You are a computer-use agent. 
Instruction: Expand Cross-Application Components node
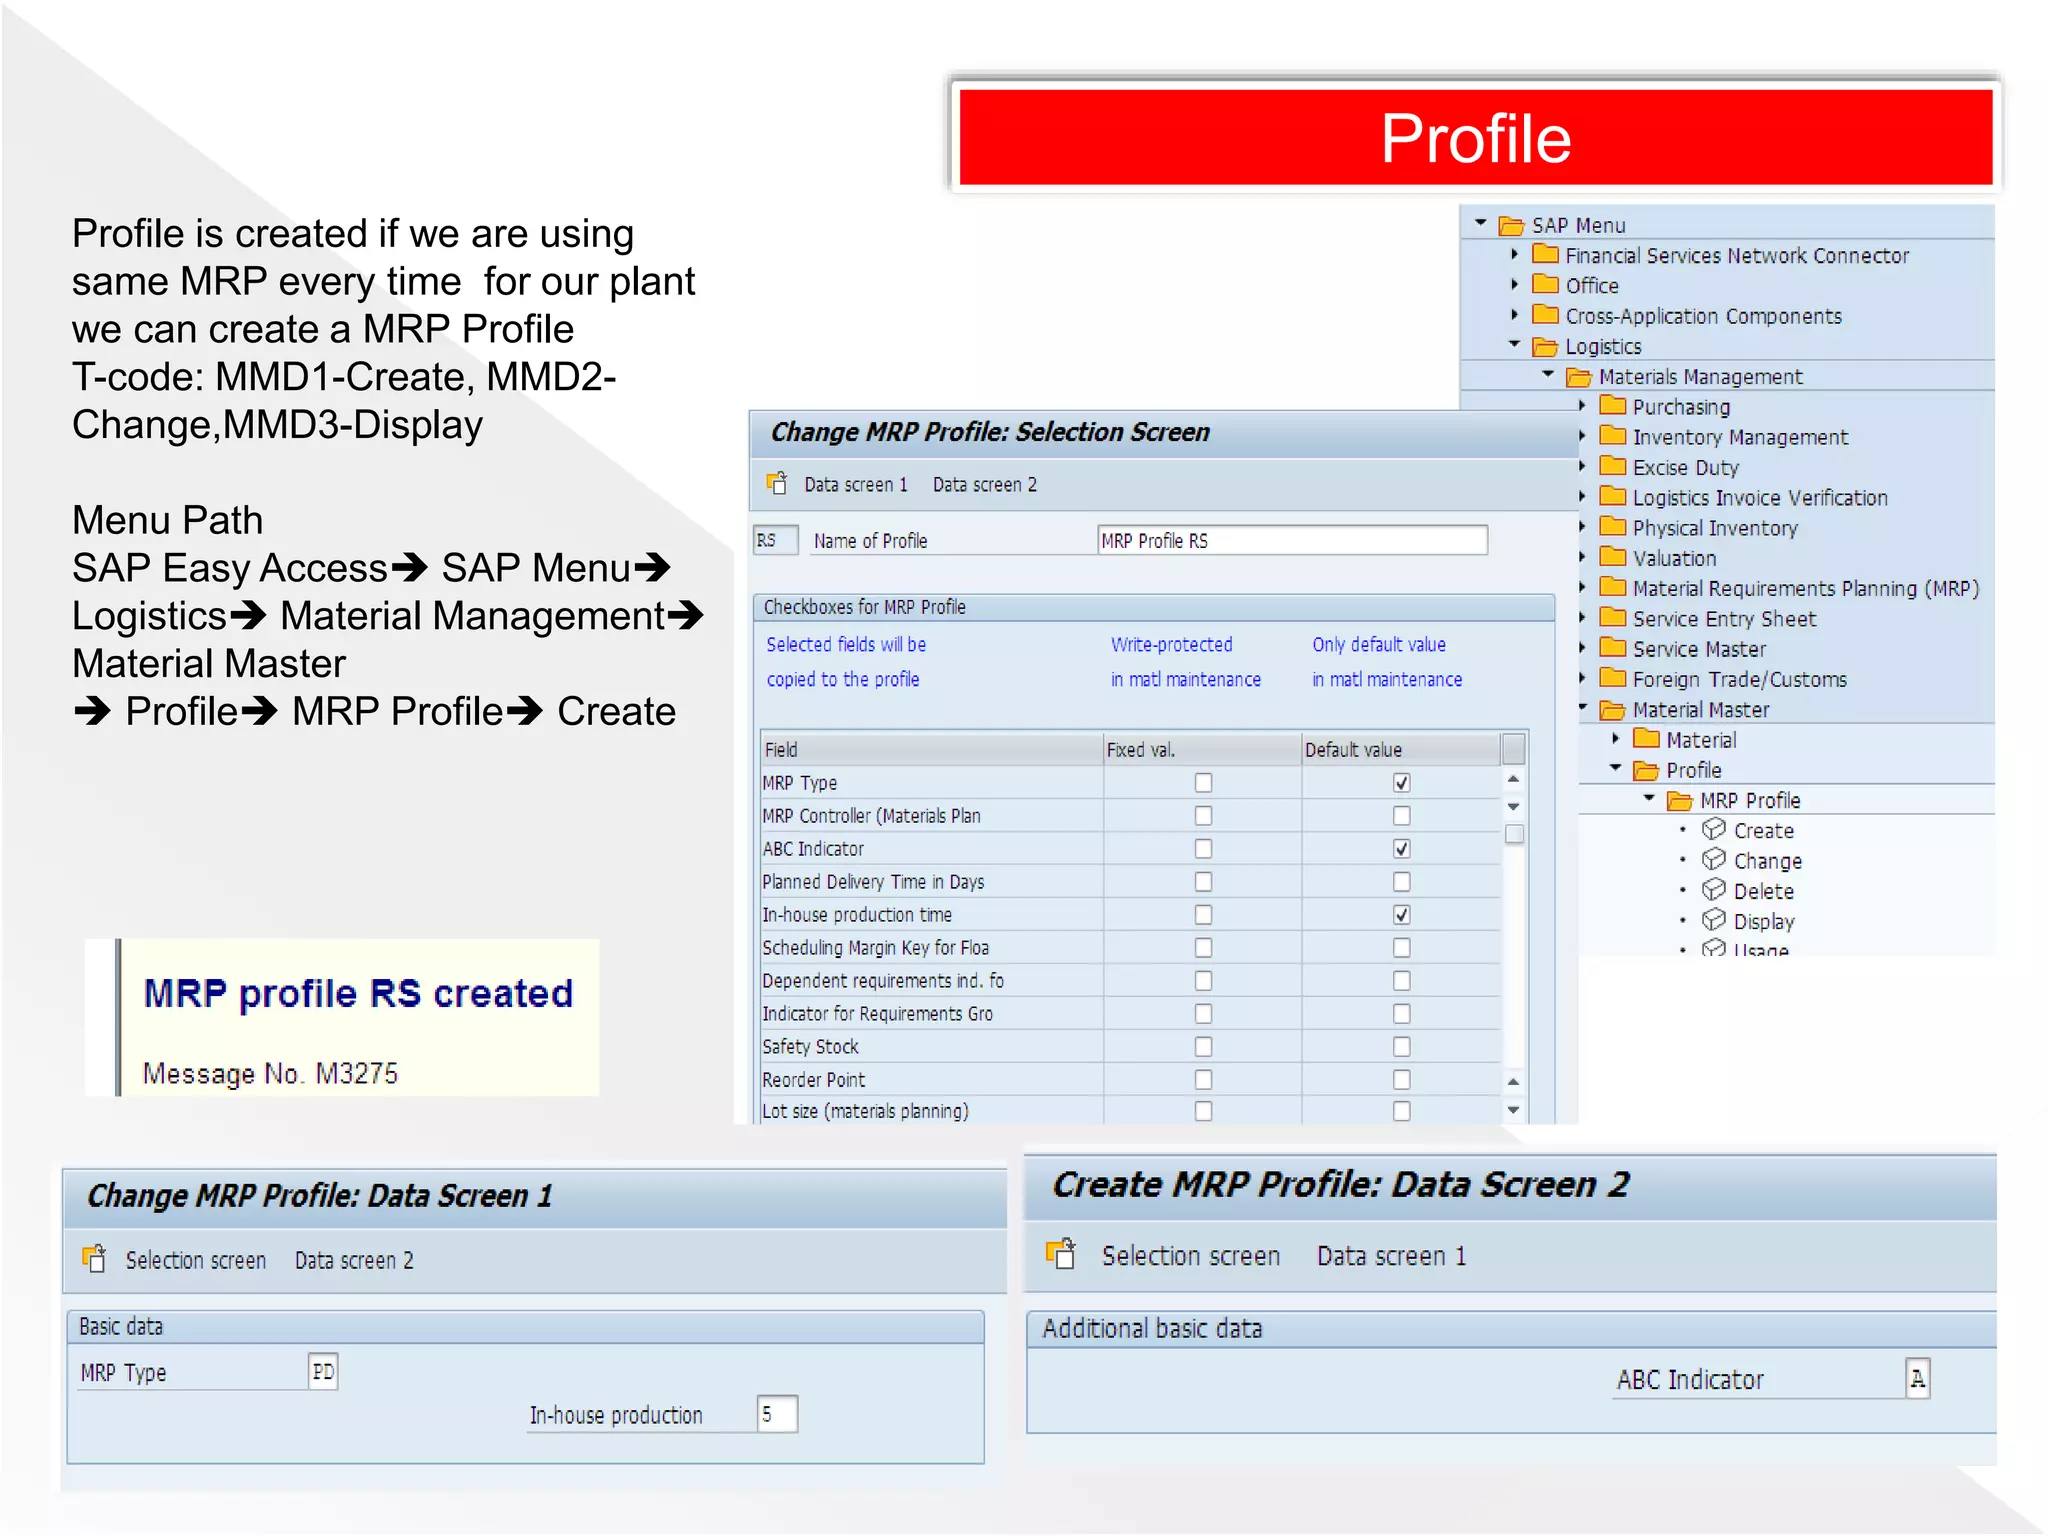1515,314
